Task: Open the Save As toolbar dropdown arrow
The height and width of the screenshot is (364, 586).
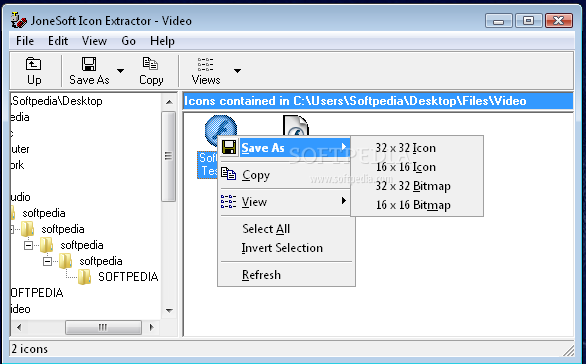Action: (x=120, y=71)
